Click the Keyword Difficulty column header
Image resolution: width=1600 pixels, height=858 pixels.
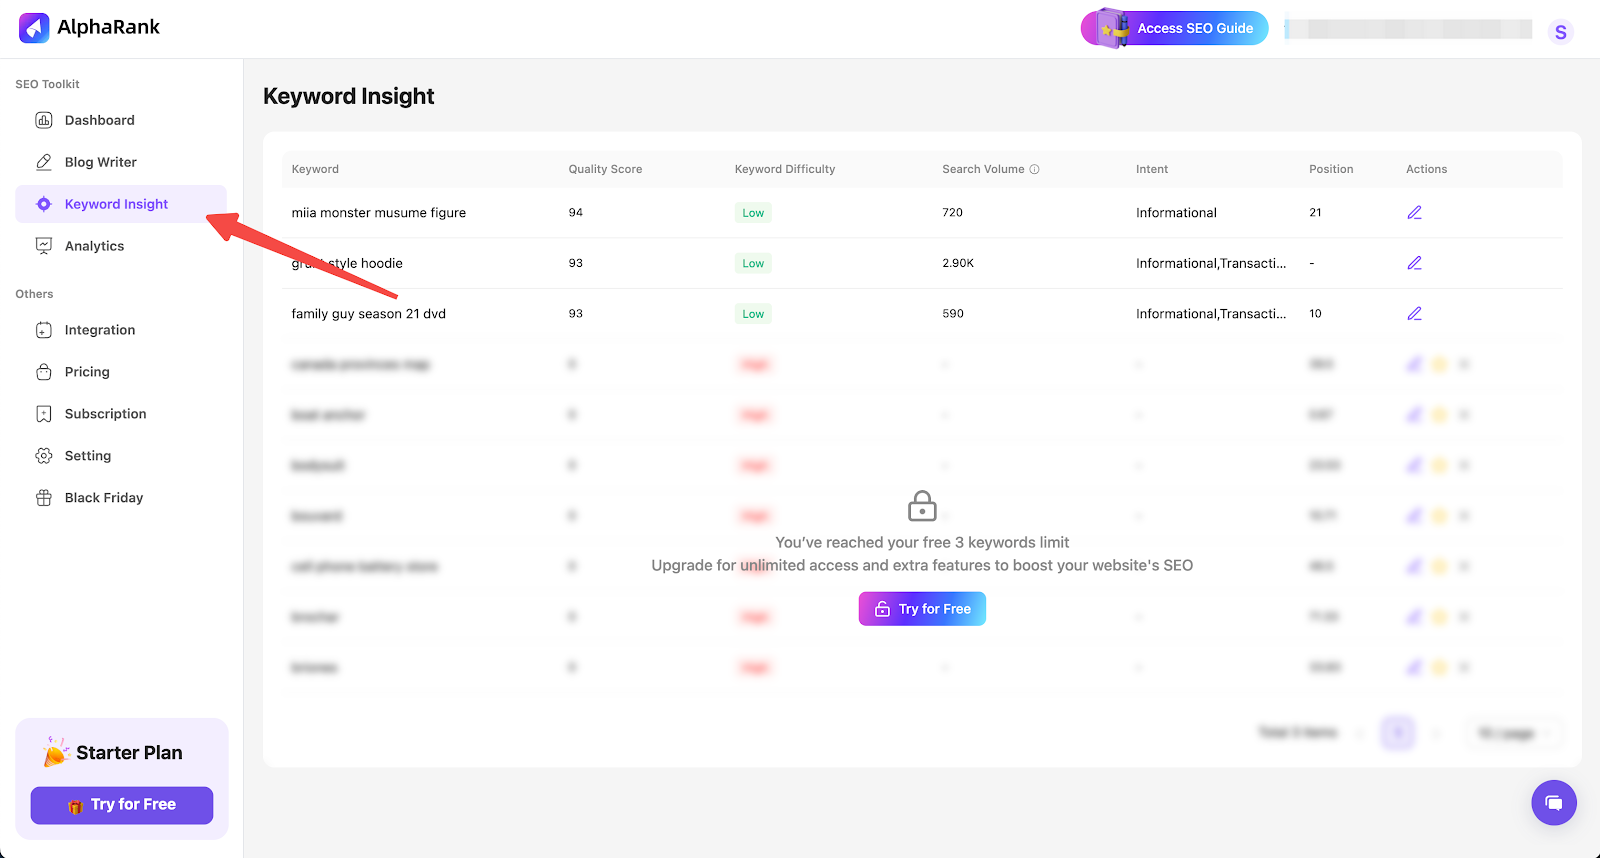(785, 169)
